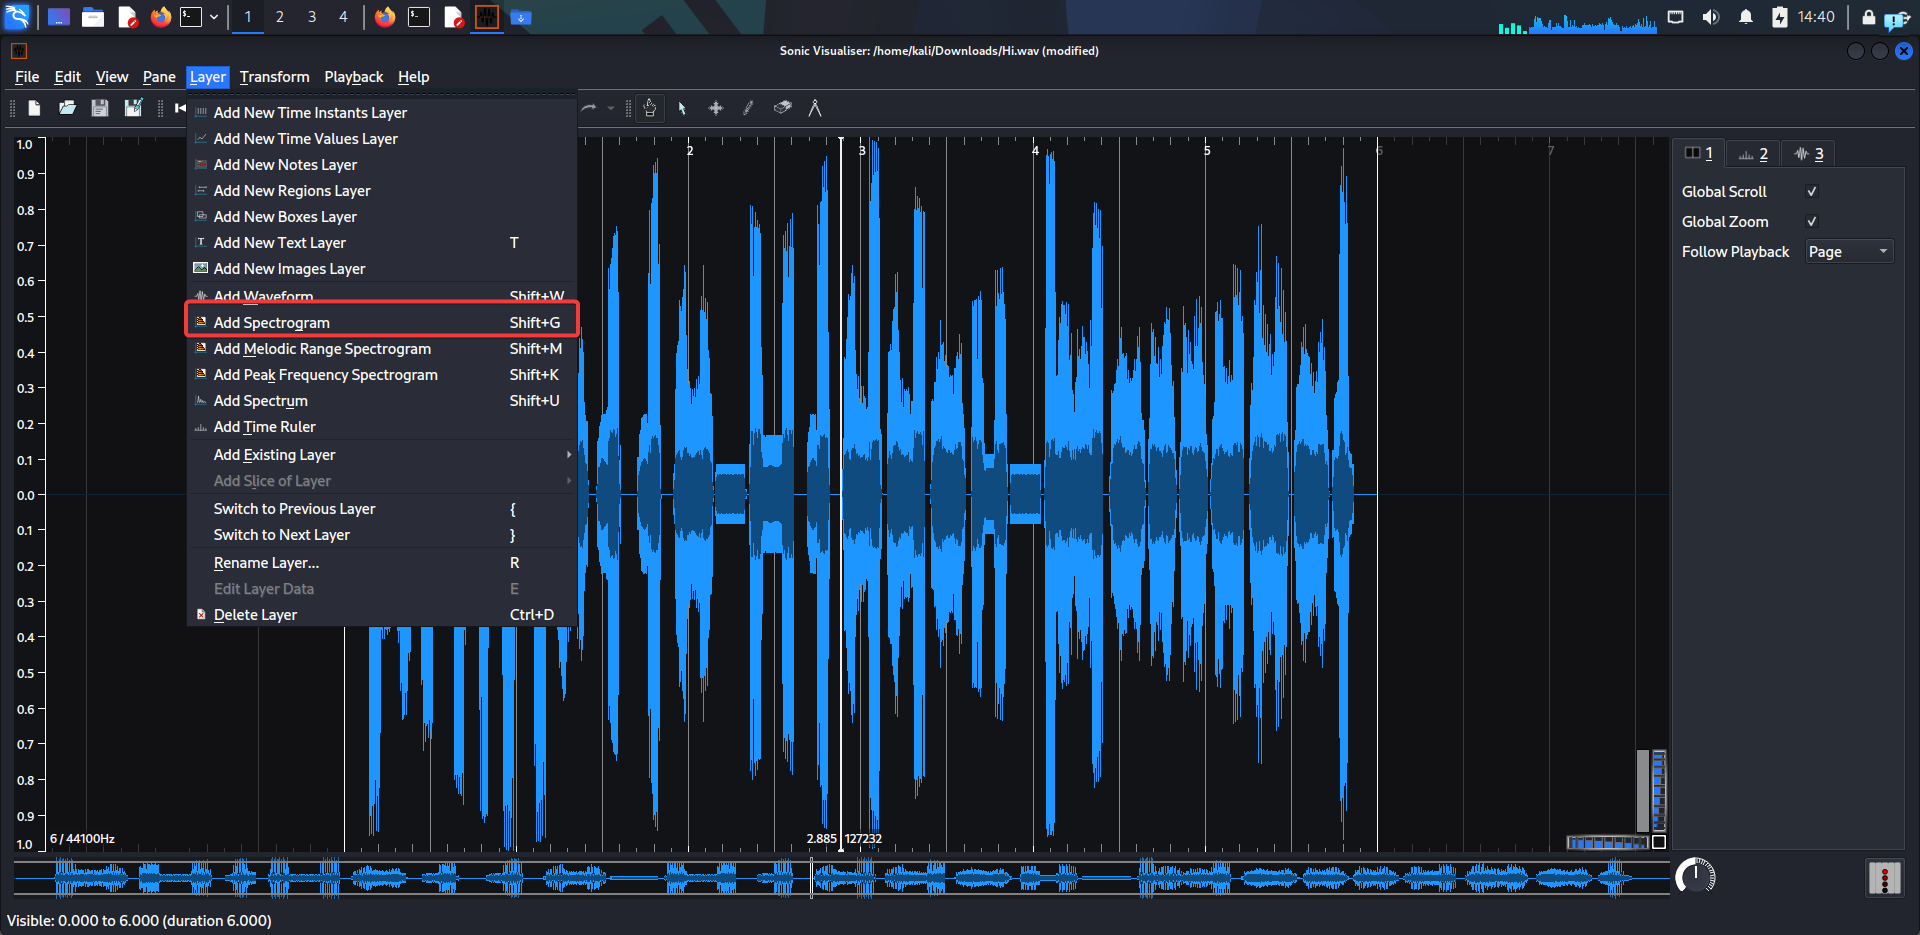Screen dimensions: 1920x935
Task: Switch to time ruler tab 2
Action: (x=1753, y=153)
